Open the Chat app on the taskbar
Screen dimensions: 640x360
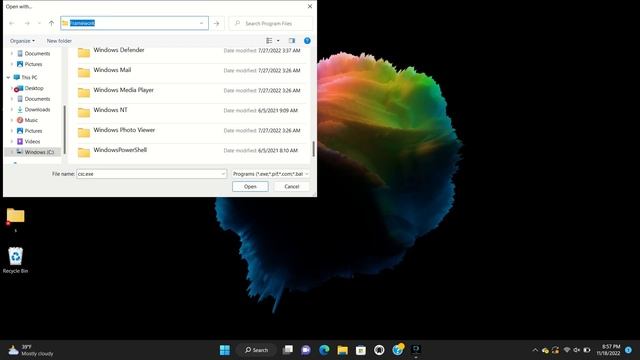click(306, 350)
